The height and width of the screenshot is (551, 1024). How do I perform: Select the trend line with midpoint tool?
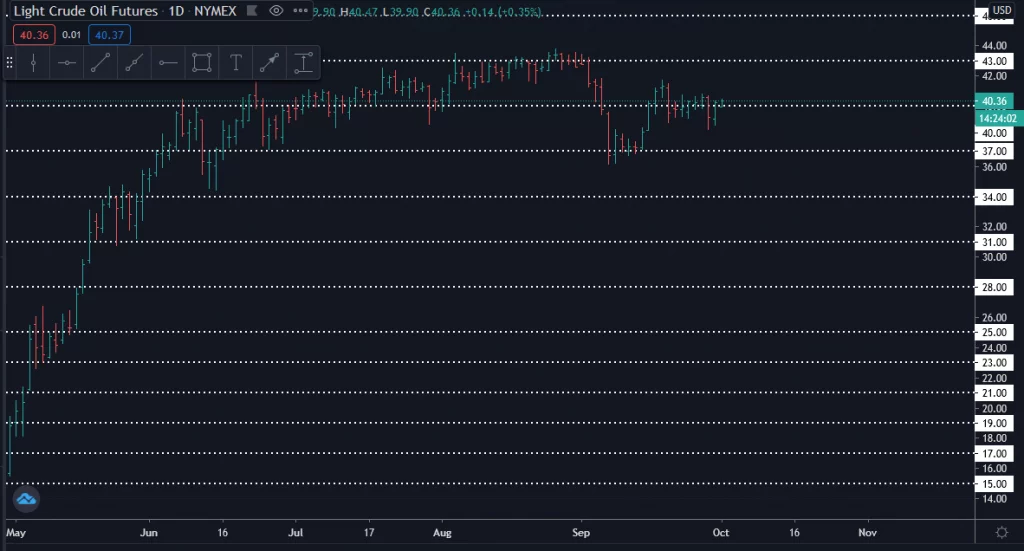133,63
